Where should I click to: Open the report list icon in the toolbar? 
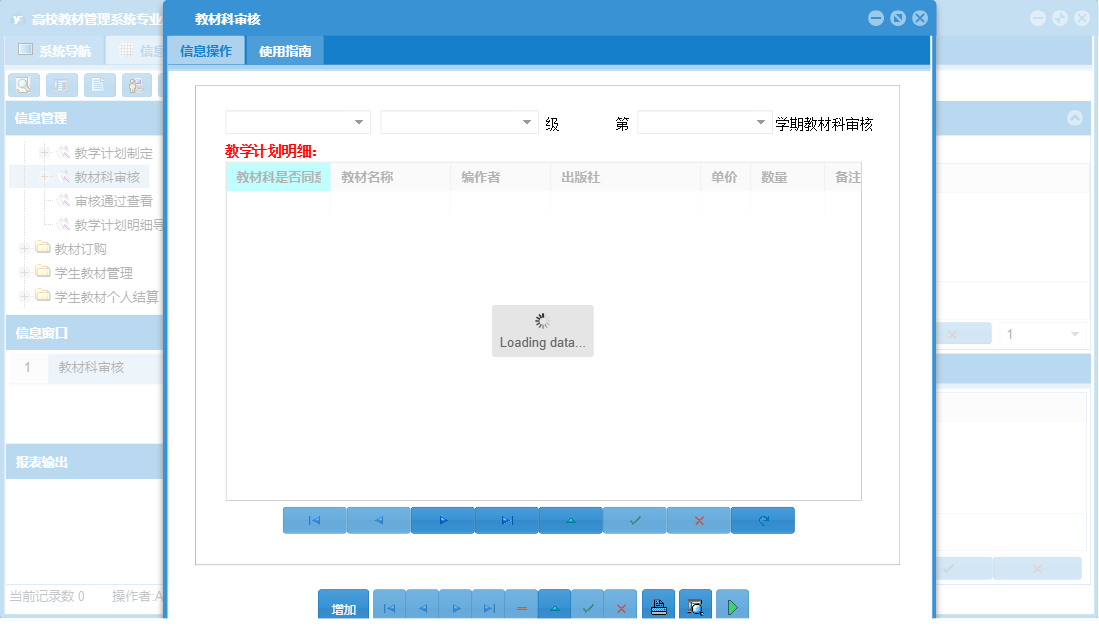click(61, 85)
